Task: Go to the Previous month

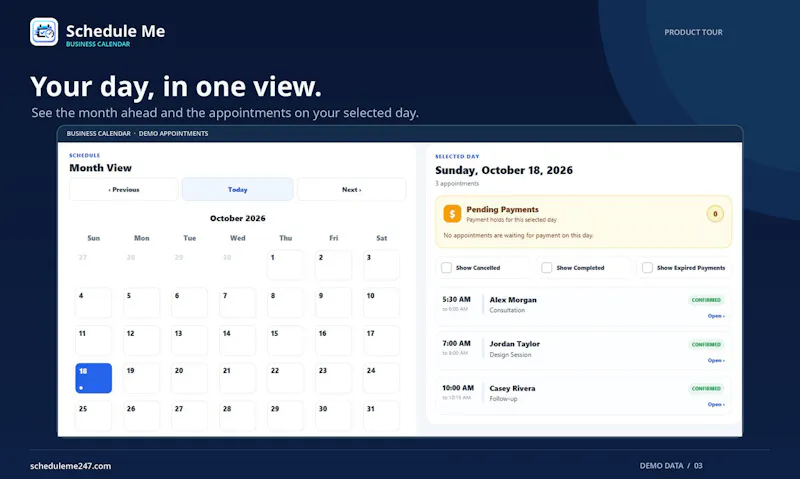Action: [x=124, y=189]
